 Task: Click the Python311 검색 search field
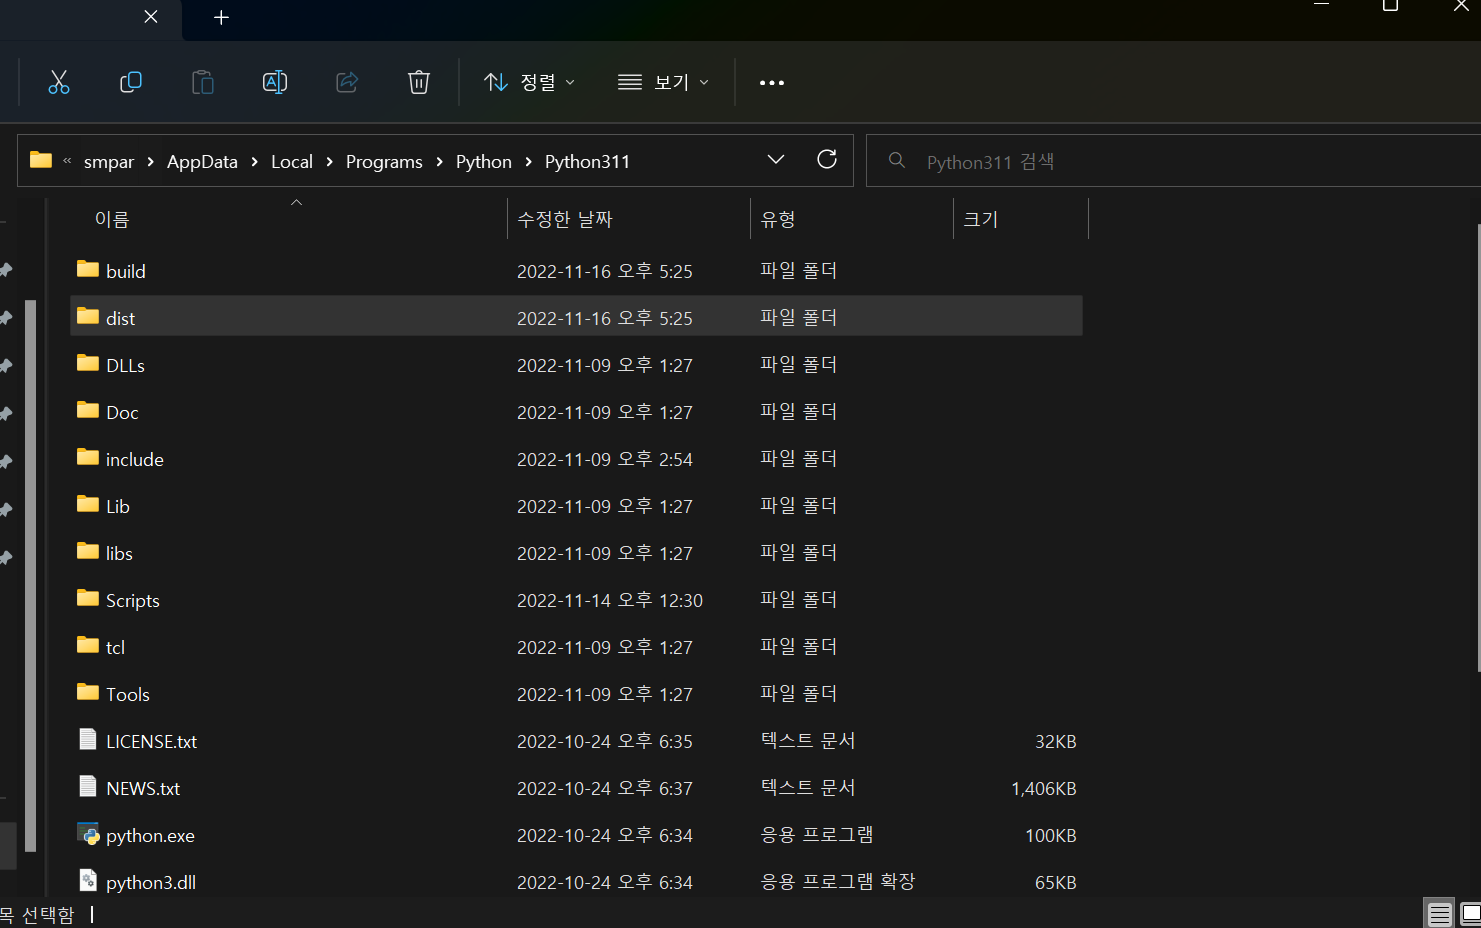(1173, 161)
